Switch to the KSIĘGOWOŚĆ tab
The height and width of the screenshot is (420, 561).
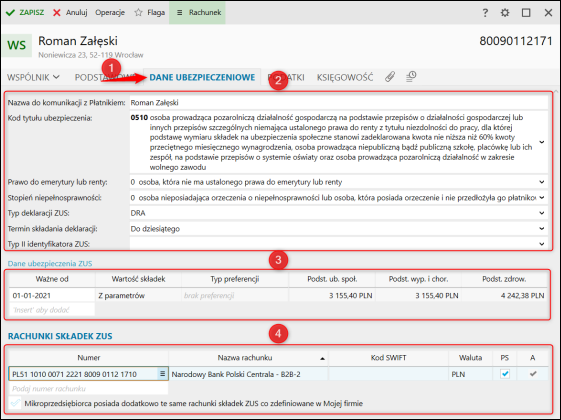click(345, 77)
